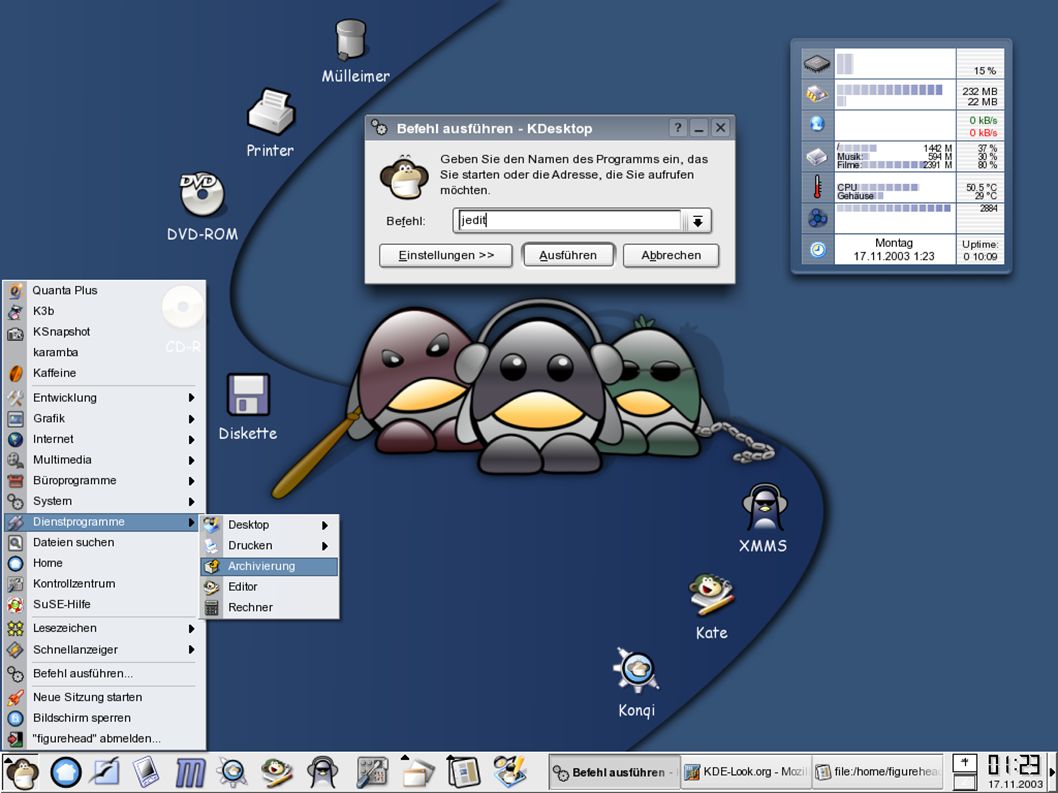Screen dimensions: 1058x793
Task: Open the Mülleimer trash desktop icon
Action: coord(352,40)
